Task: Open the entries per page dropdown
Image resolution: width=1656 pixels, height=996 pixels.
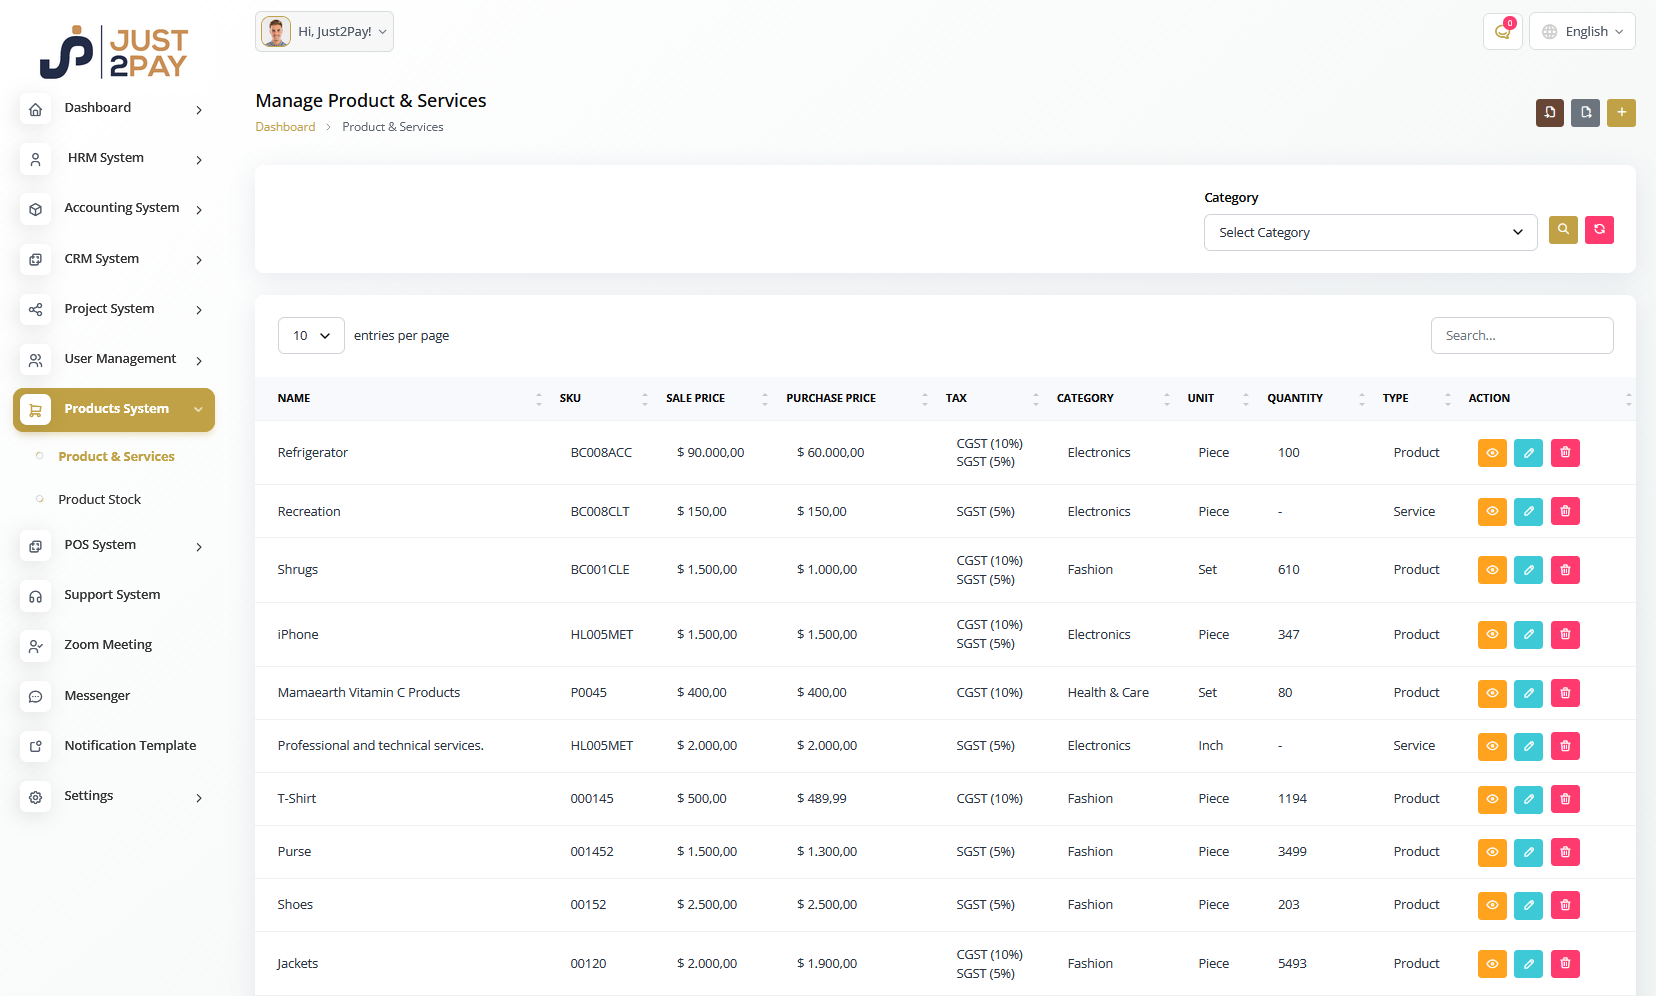Action: [x=311, y=336]
